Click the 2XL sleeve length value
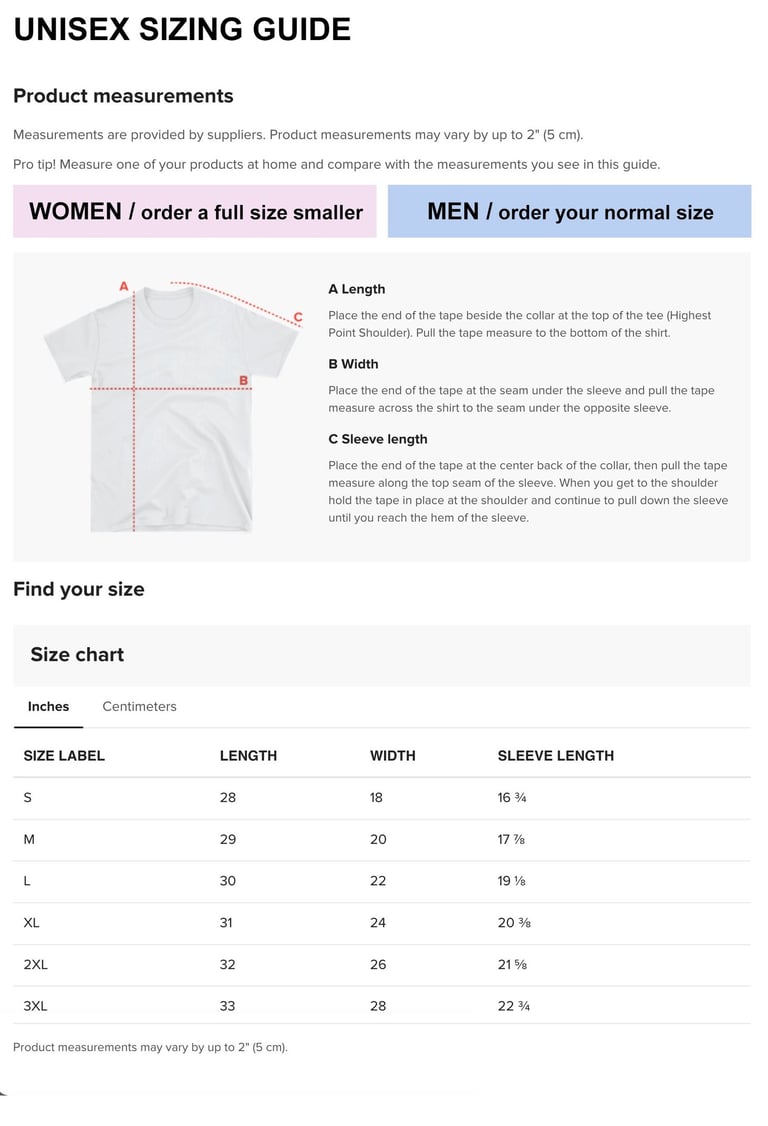Viewport: 768px width, 1126px height. coord(514,964)
